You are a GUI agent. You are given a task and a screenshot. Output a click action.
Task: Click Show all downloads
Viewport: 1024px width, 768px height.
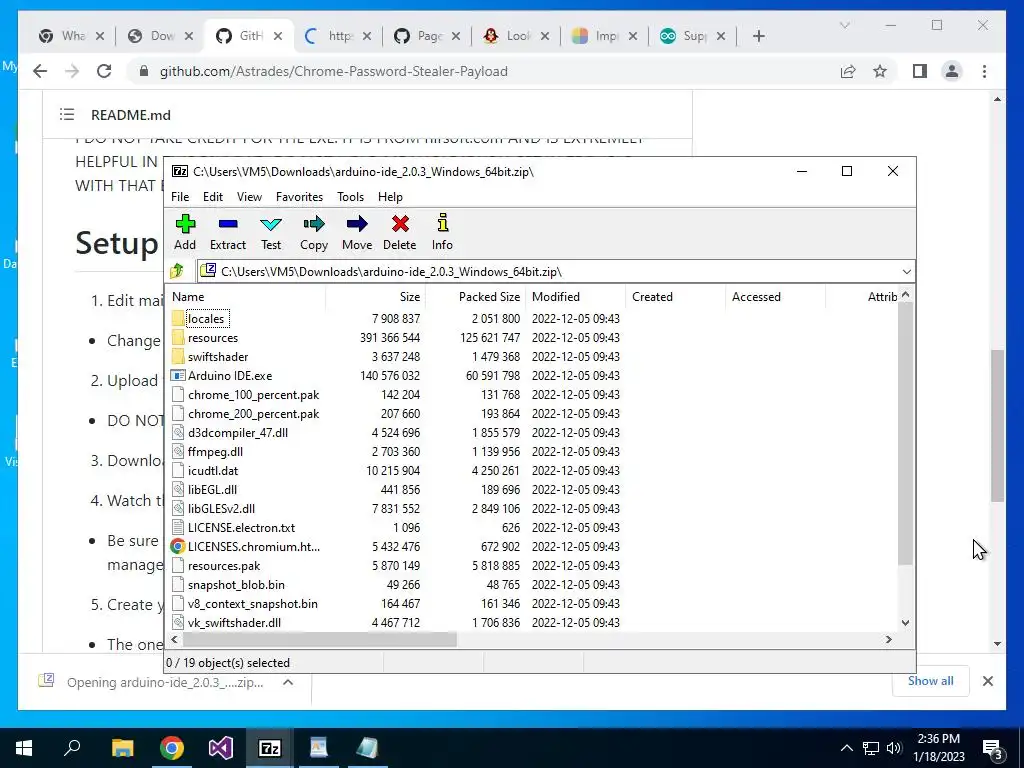(x=930, y=680)
